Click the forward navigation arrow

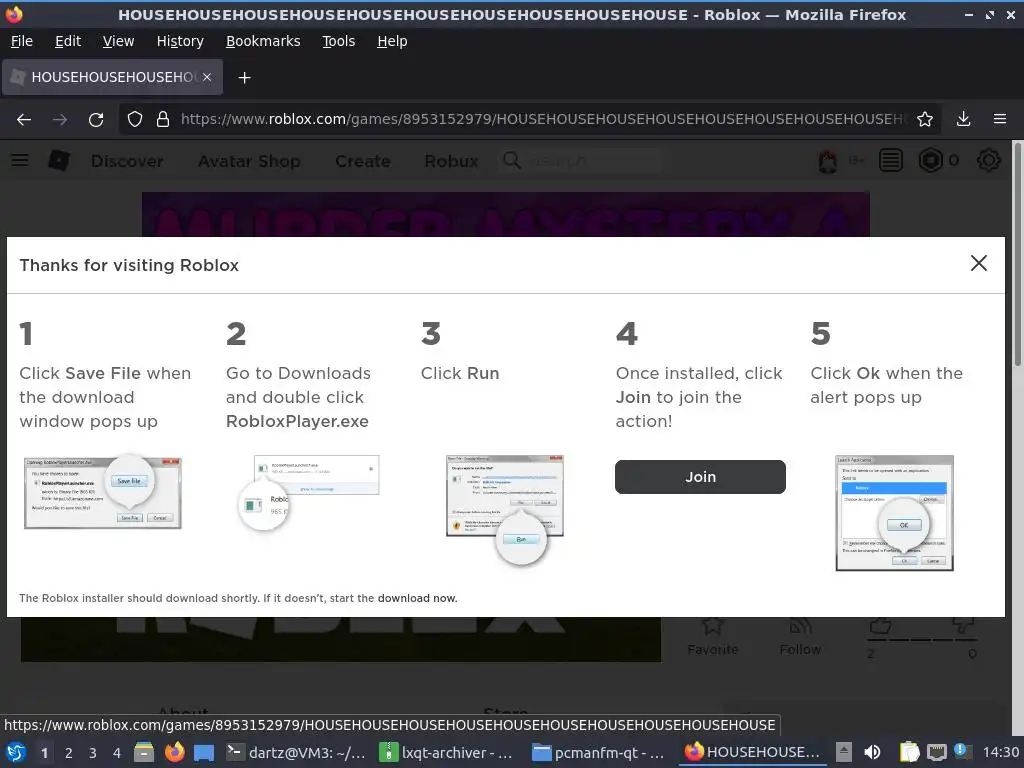[60, 119]
